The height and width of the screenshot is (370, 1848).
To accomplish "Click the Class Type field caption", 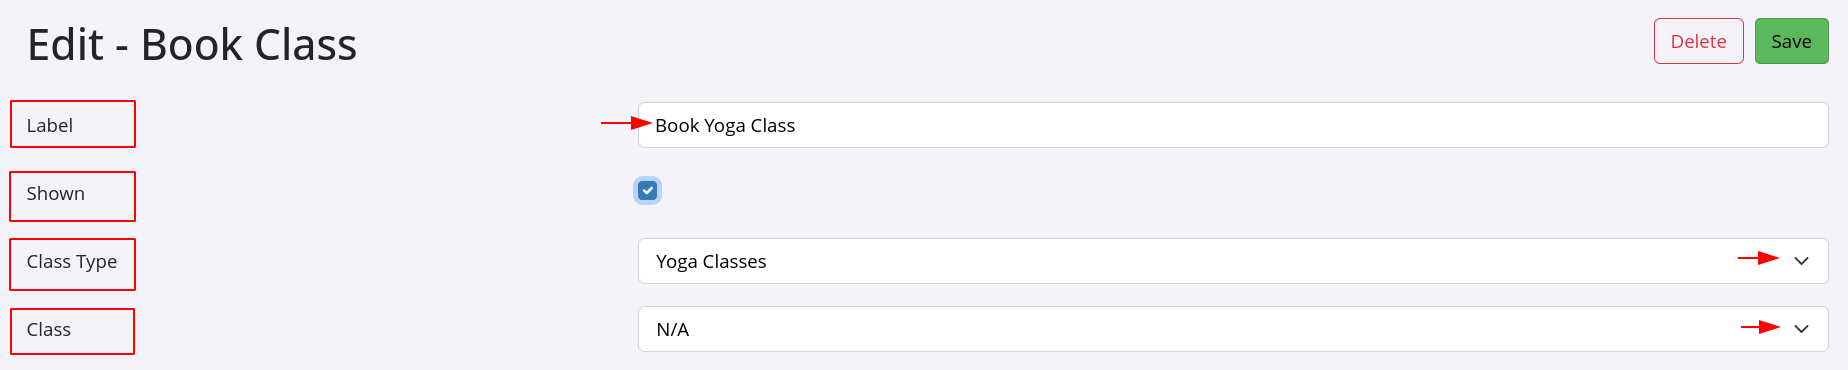I will (x=72, y=262).
